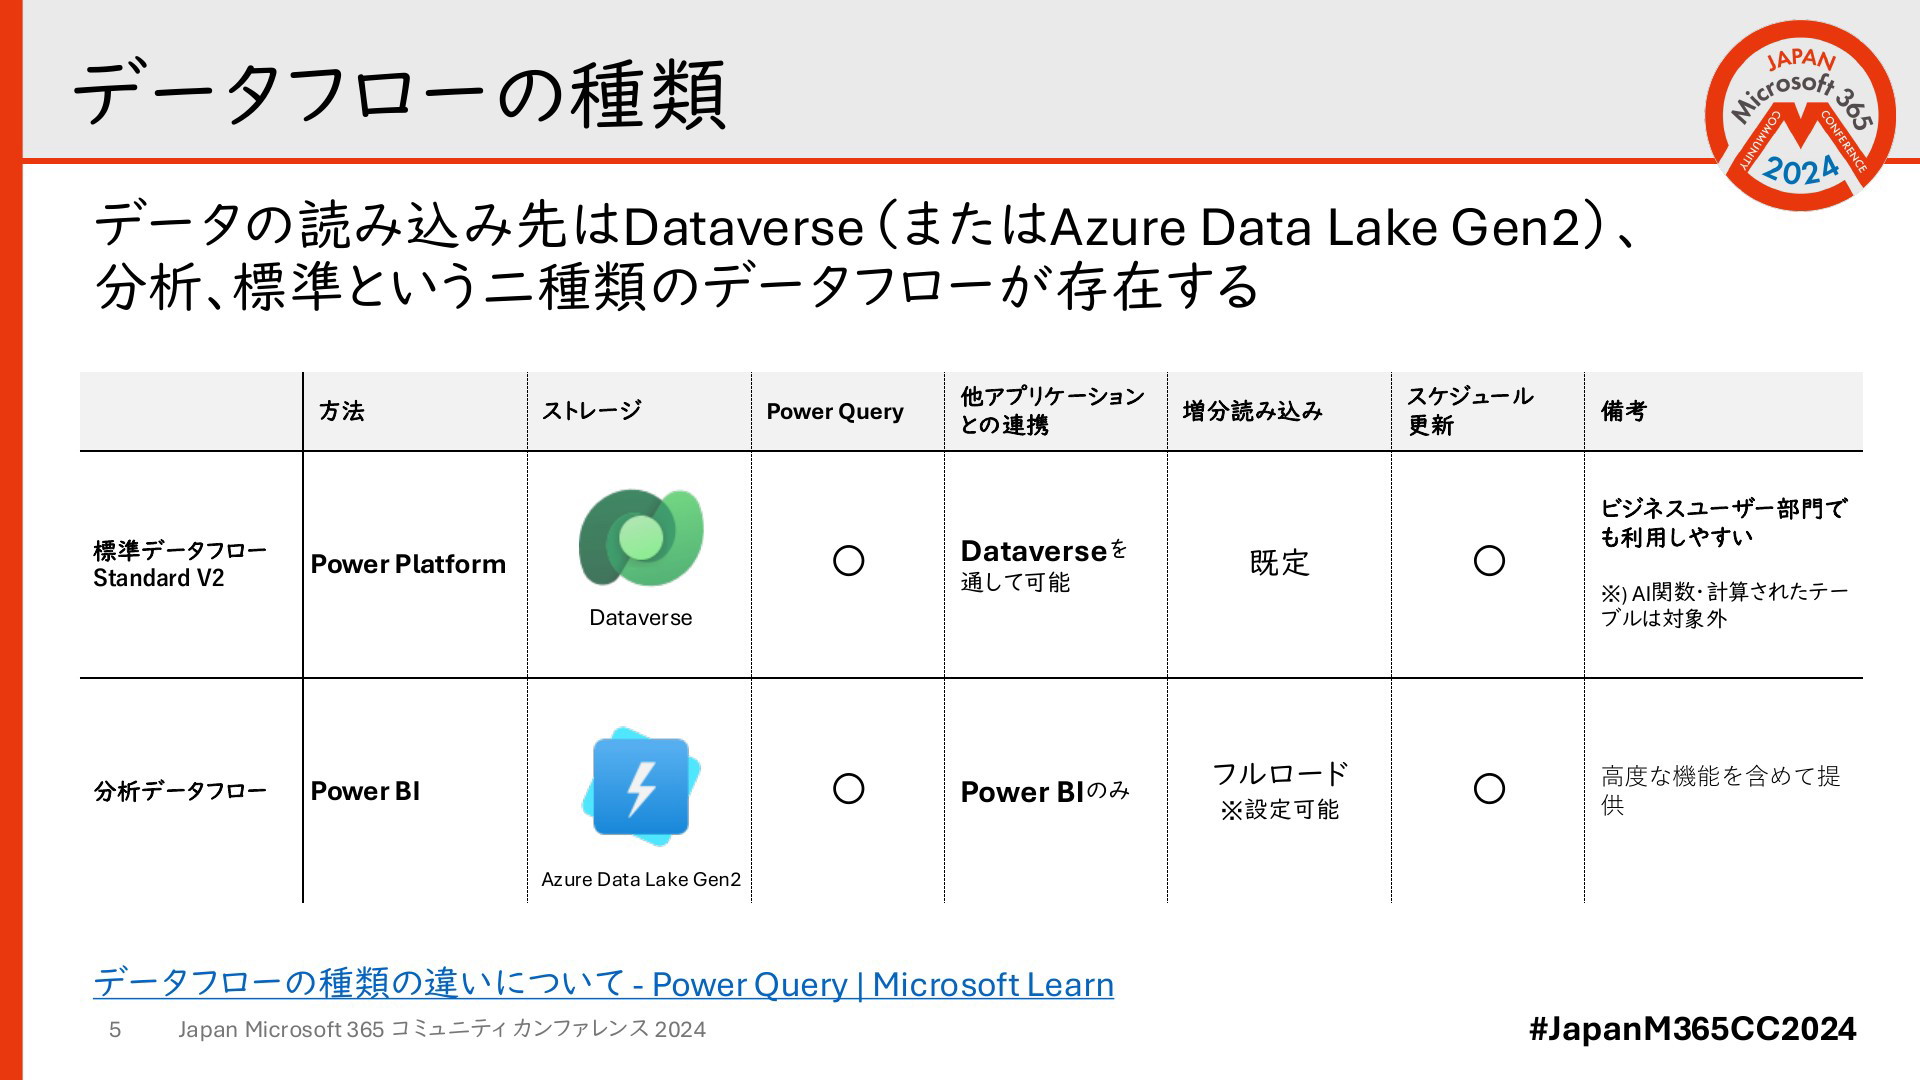Viewport: 1920px width, 1080px height.
Task: Select the 増分読み込み column header
Action: [1253, 411]
